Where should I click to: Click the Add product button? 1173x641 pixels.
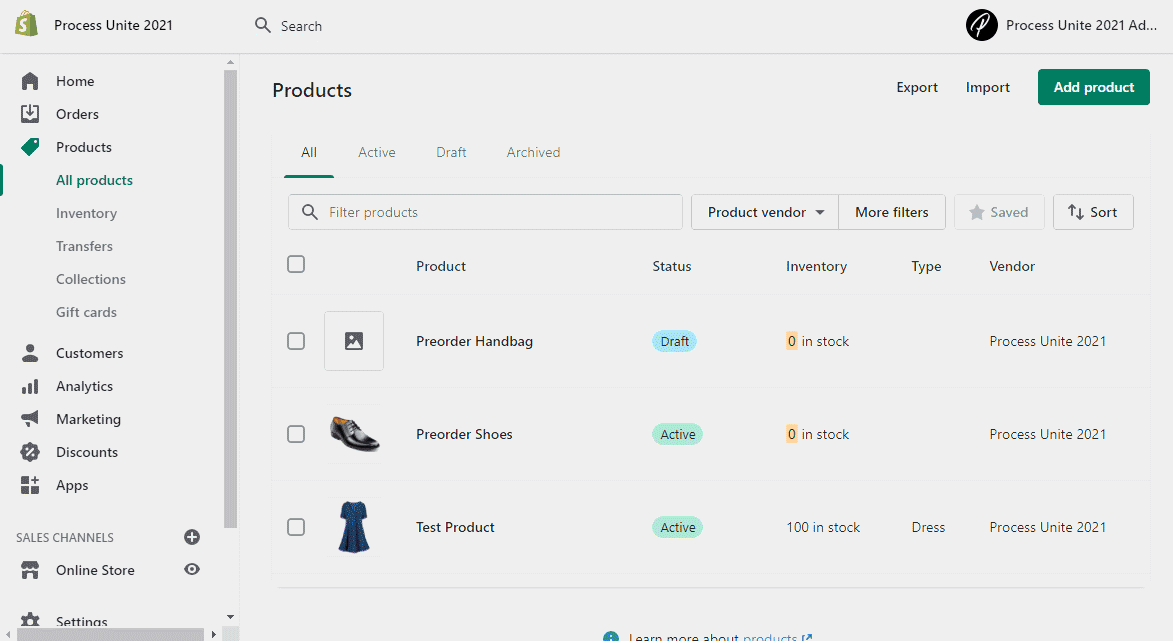[1094, 88]
